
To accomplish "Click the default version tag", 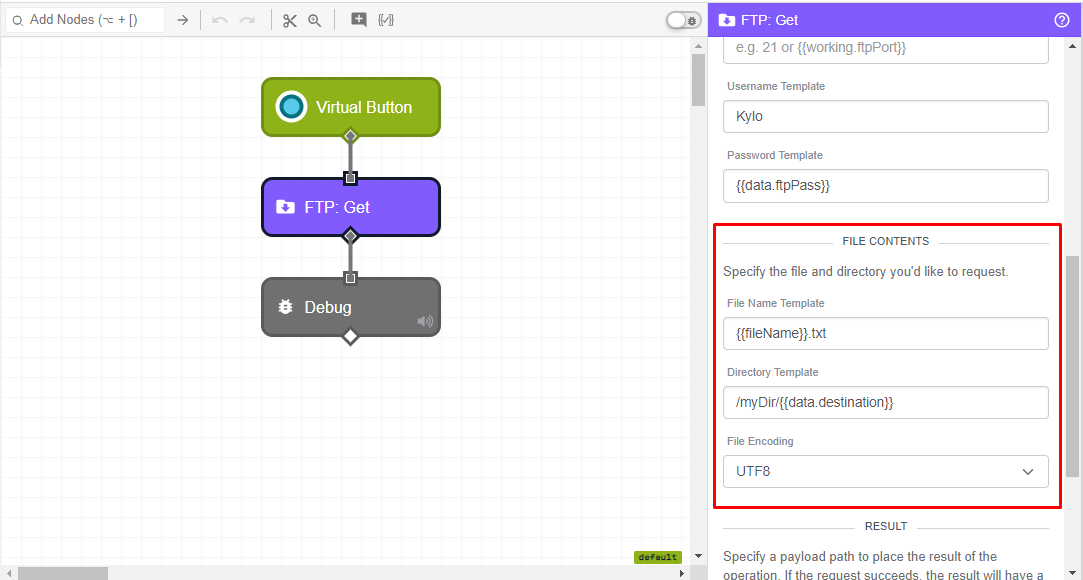I will [658, 557].
